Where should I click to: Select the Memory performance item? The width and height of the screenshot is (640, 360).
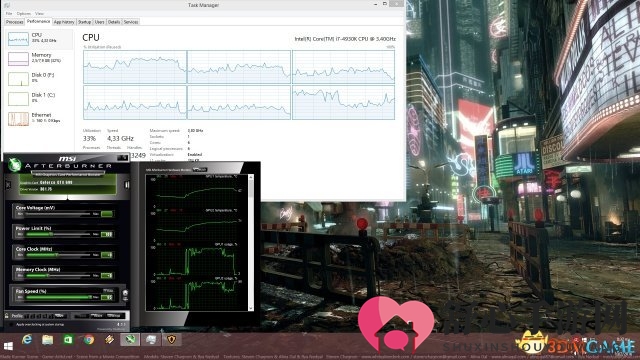40,58
